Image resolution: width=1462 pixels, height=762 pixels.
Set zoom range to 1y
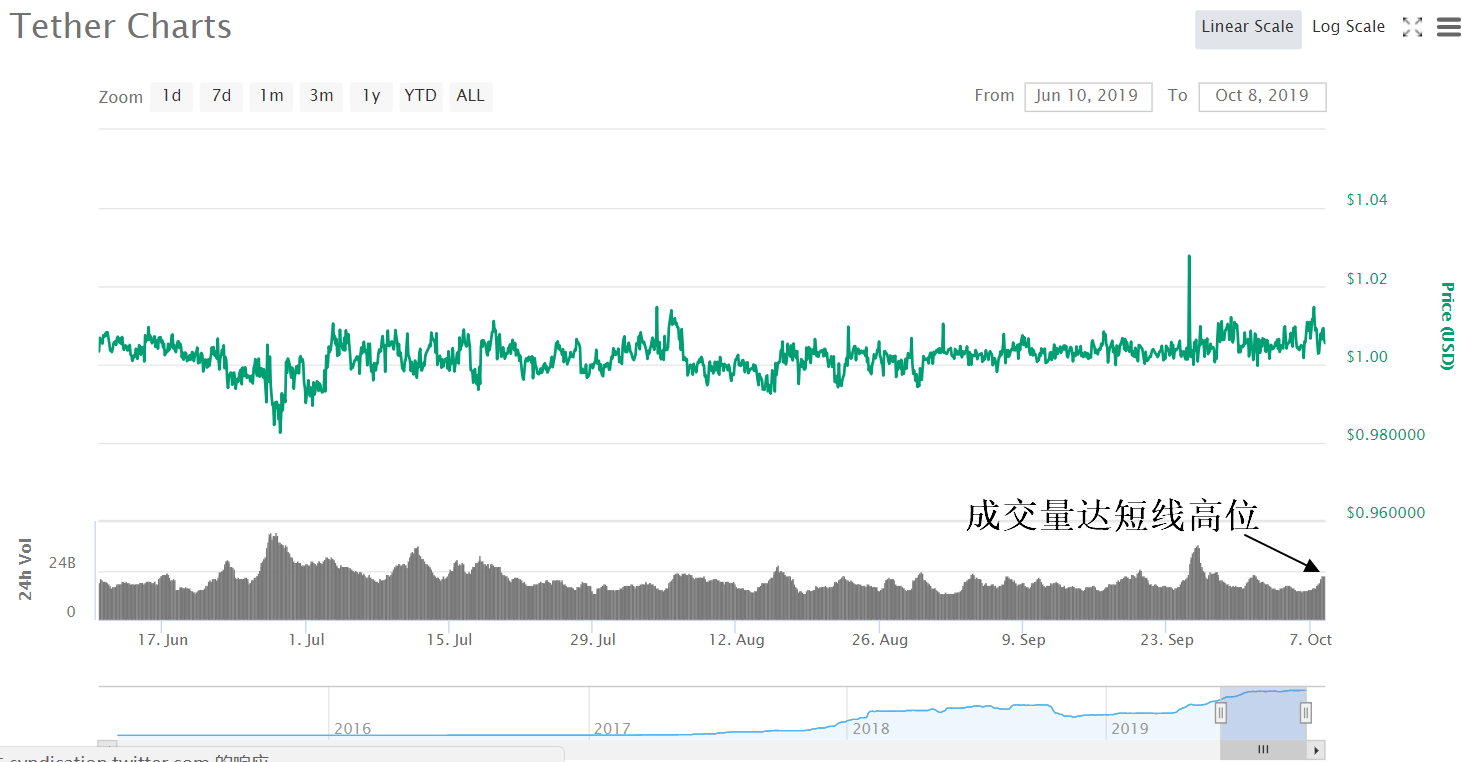coord(371,96)
